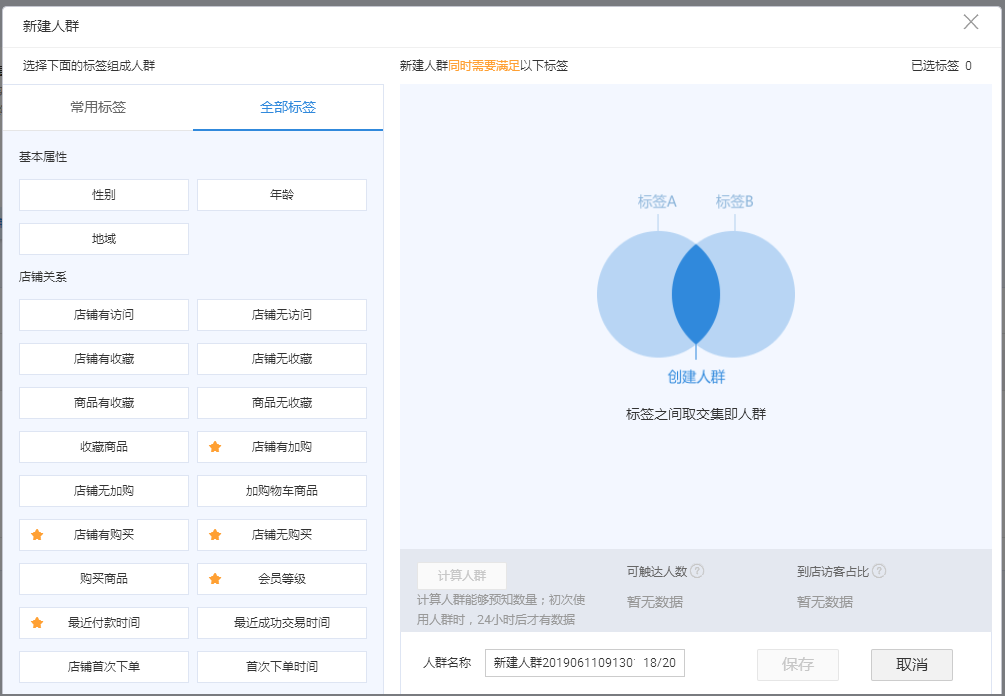Click star icon on 会员等级 tag
Viewport: 1005px width, 696px height.
[x=215, y=579]
